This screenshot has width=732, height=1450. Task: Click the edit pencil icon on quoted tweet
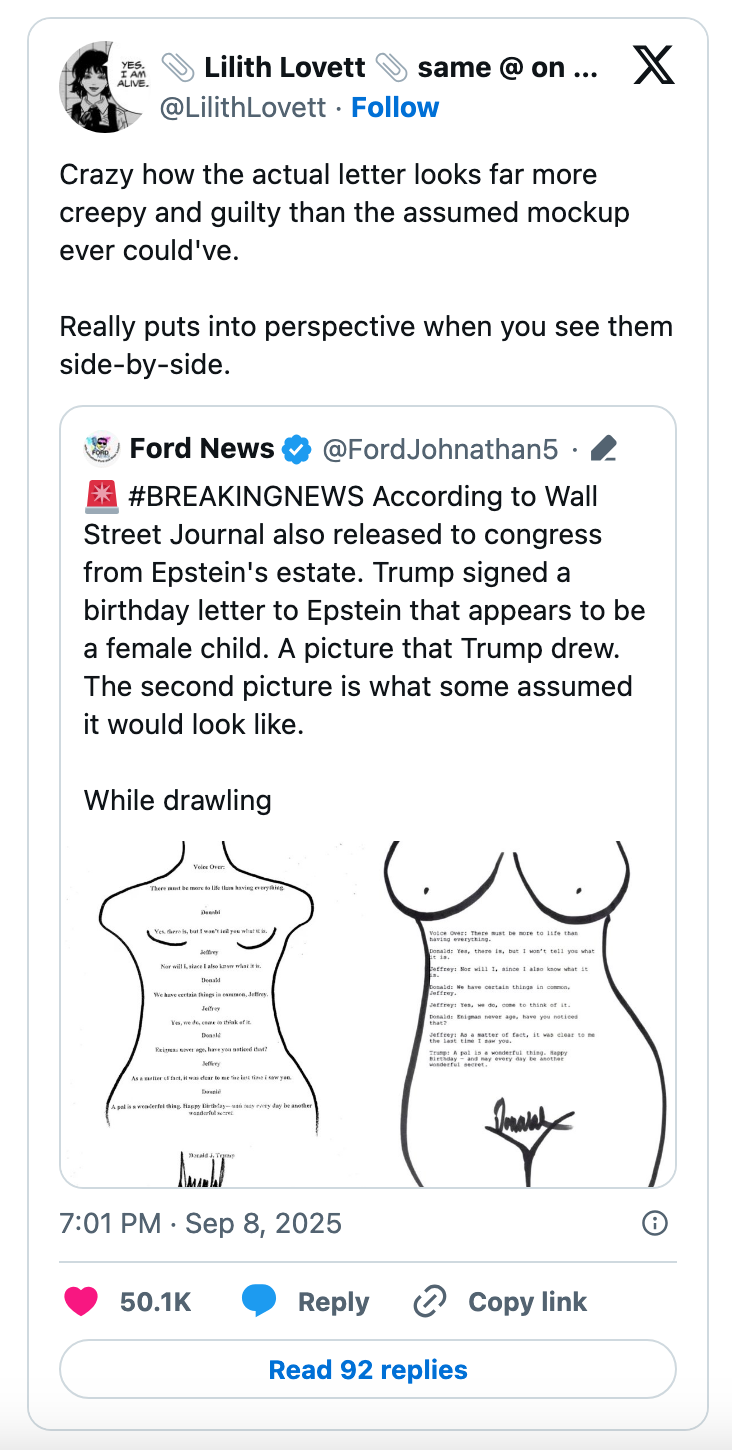click(603, 449)
